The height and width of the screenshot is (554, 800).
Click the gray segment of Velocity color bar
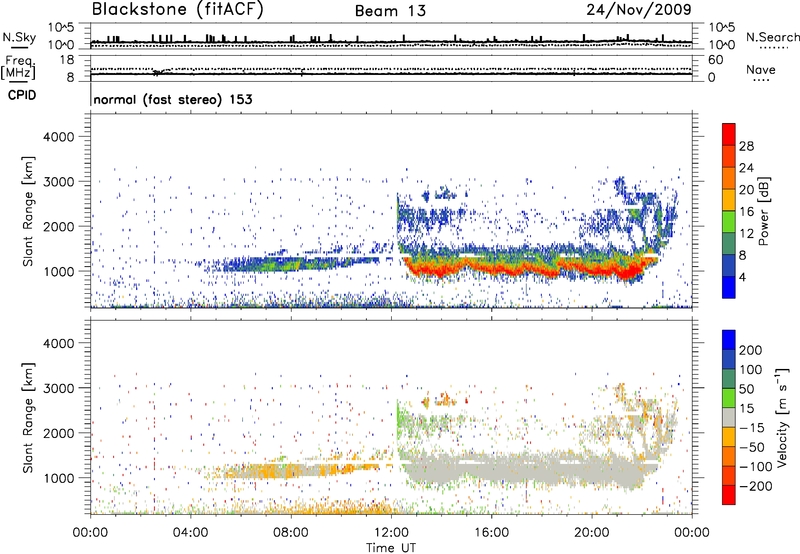(729, 418)
